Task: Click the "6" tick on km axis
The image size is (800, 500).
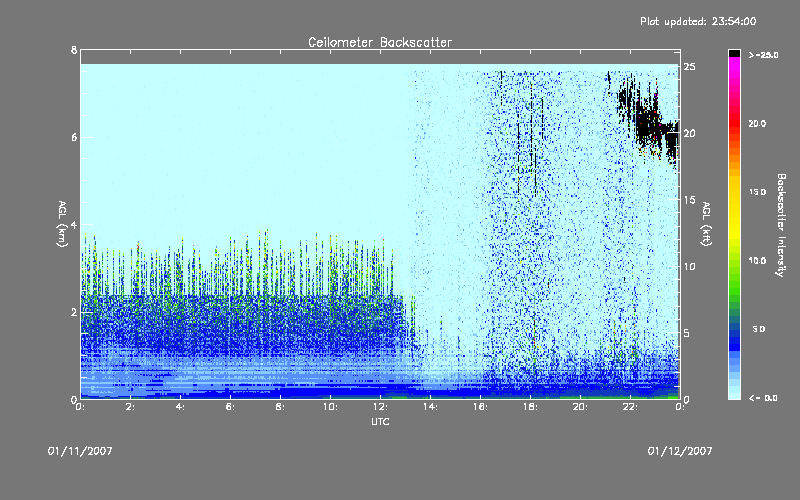Action: 74,137
